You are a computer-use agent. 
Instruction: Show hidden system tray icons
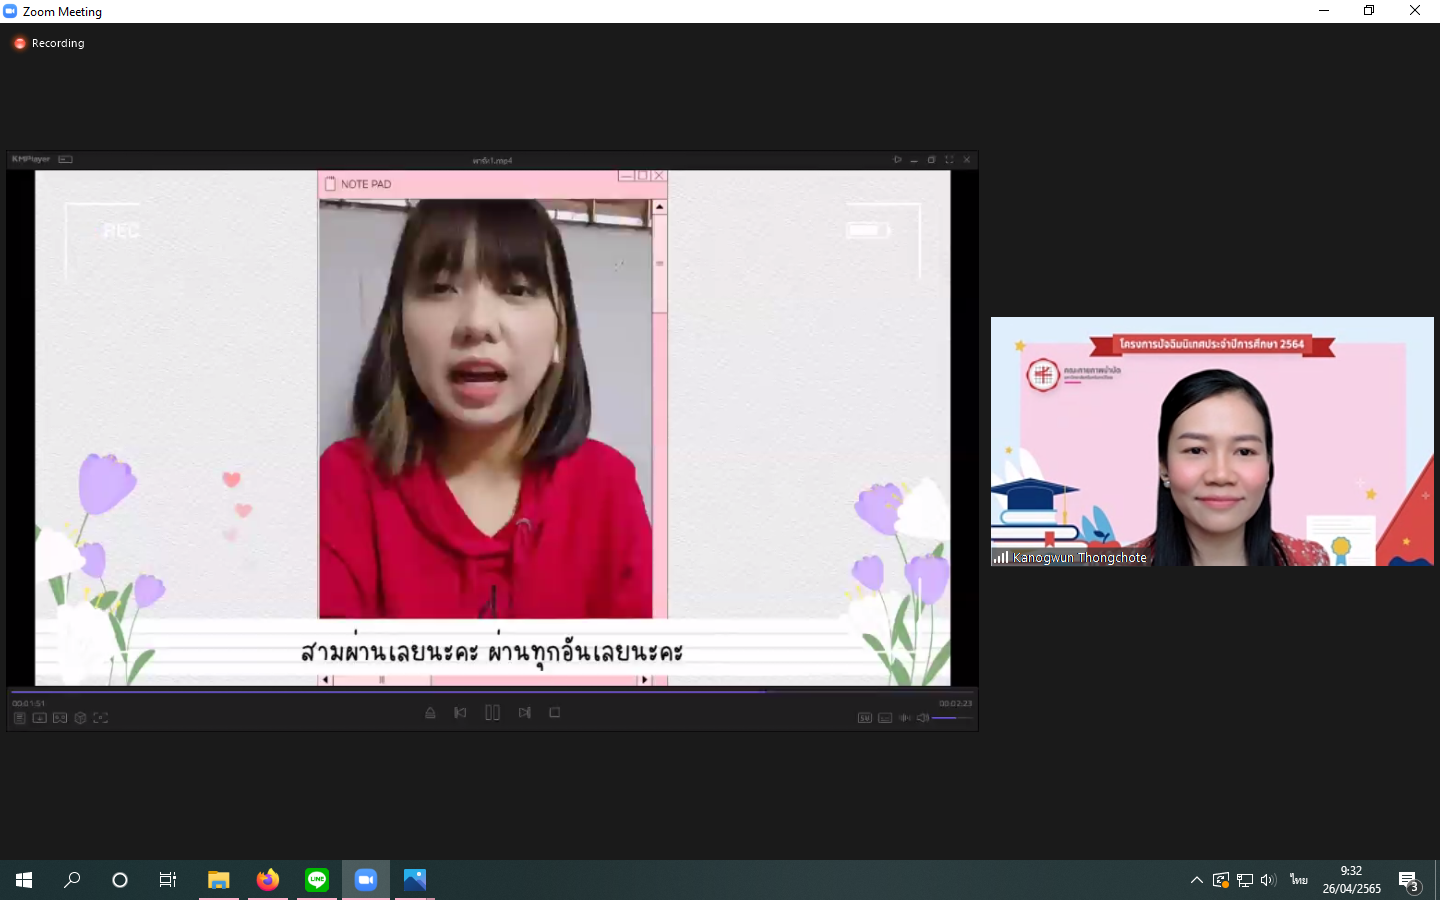pyautogui.click(x=1196, y=880)
